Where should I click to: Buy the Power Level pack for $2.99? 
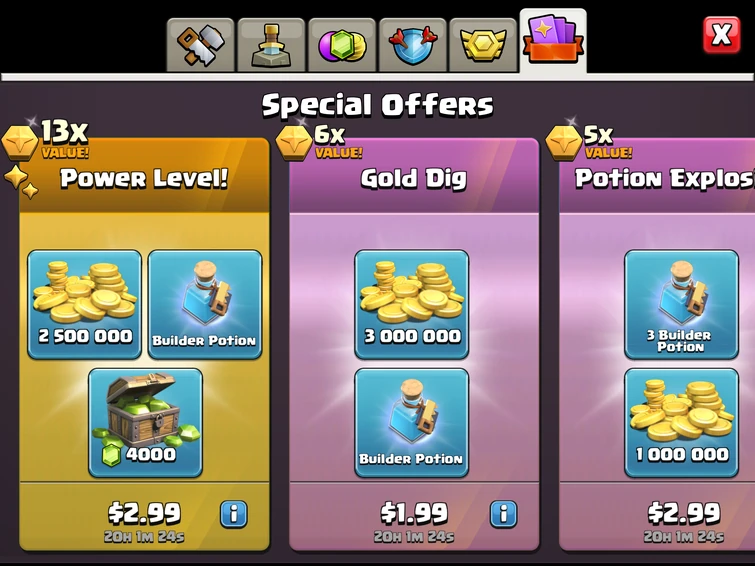click(144, 513)
